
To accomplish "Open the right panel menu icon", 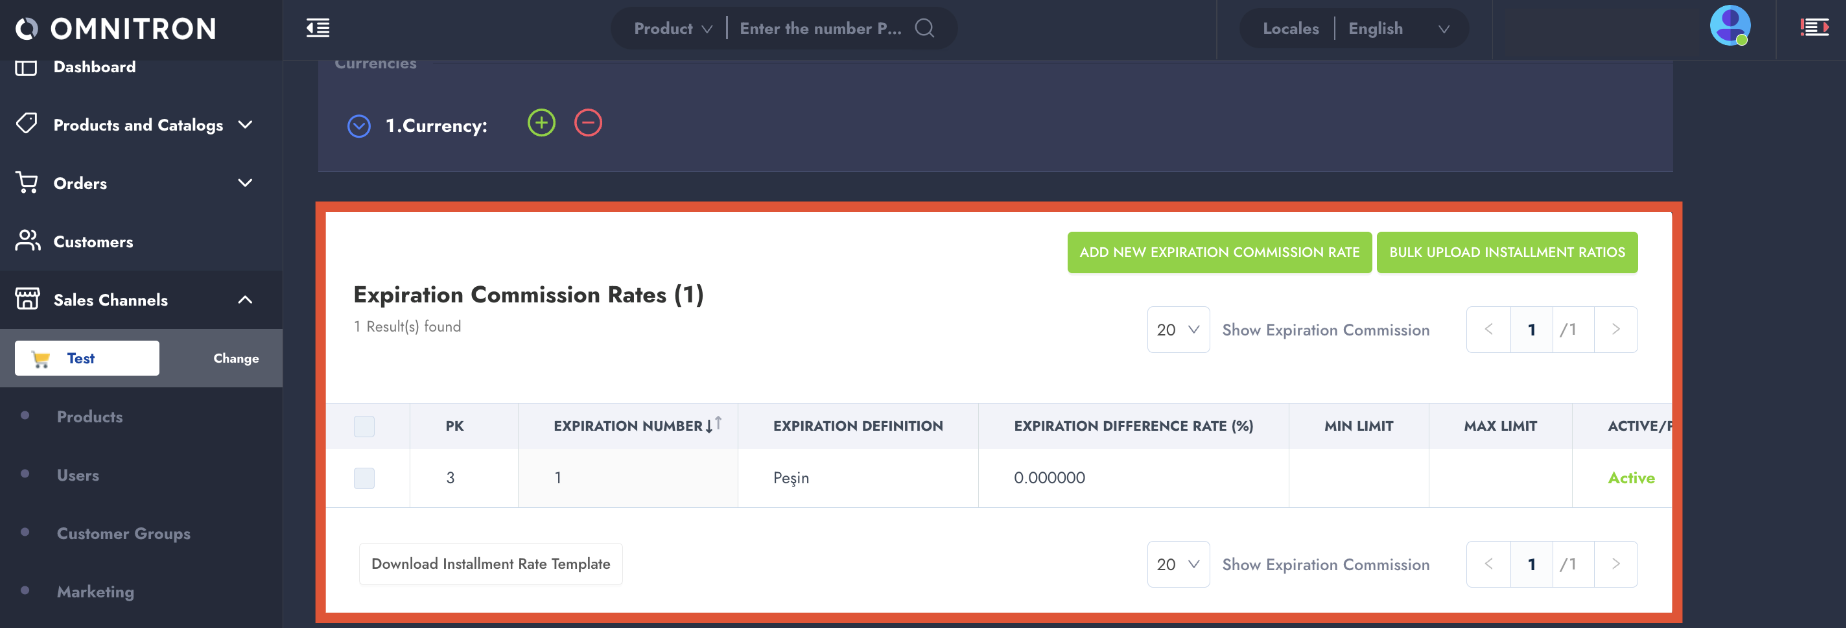I will pyautogui.click(x=1814, y=28).
